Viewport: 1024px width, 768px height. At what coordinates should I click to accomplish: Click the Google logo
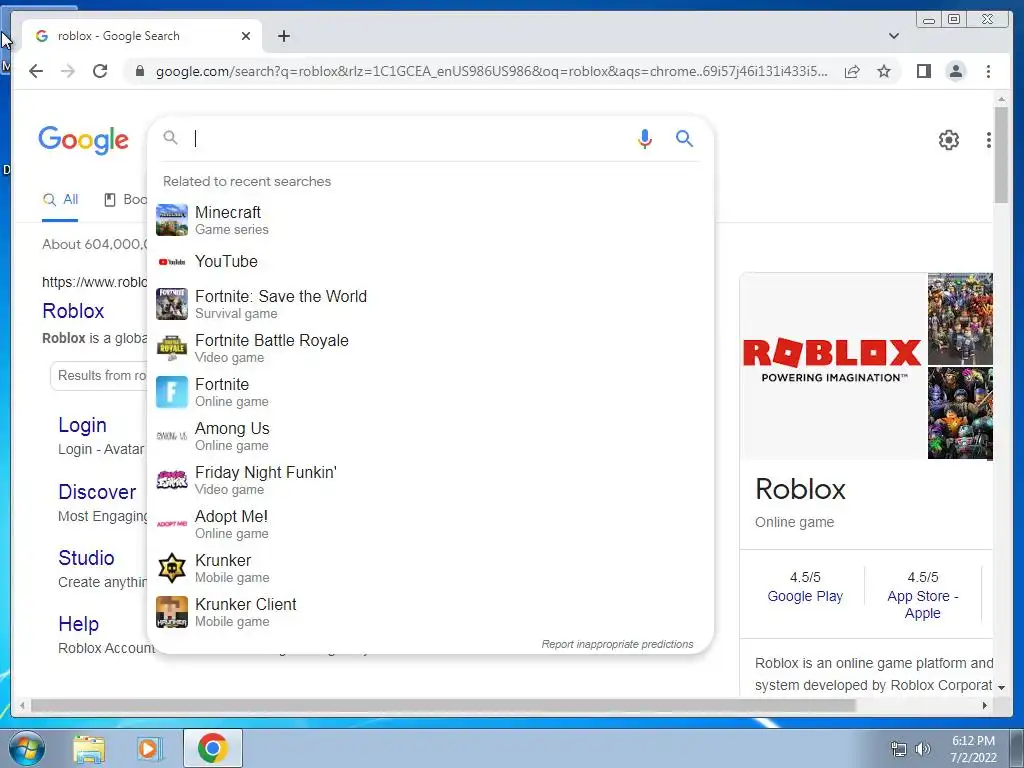click(x=84, y=140)
